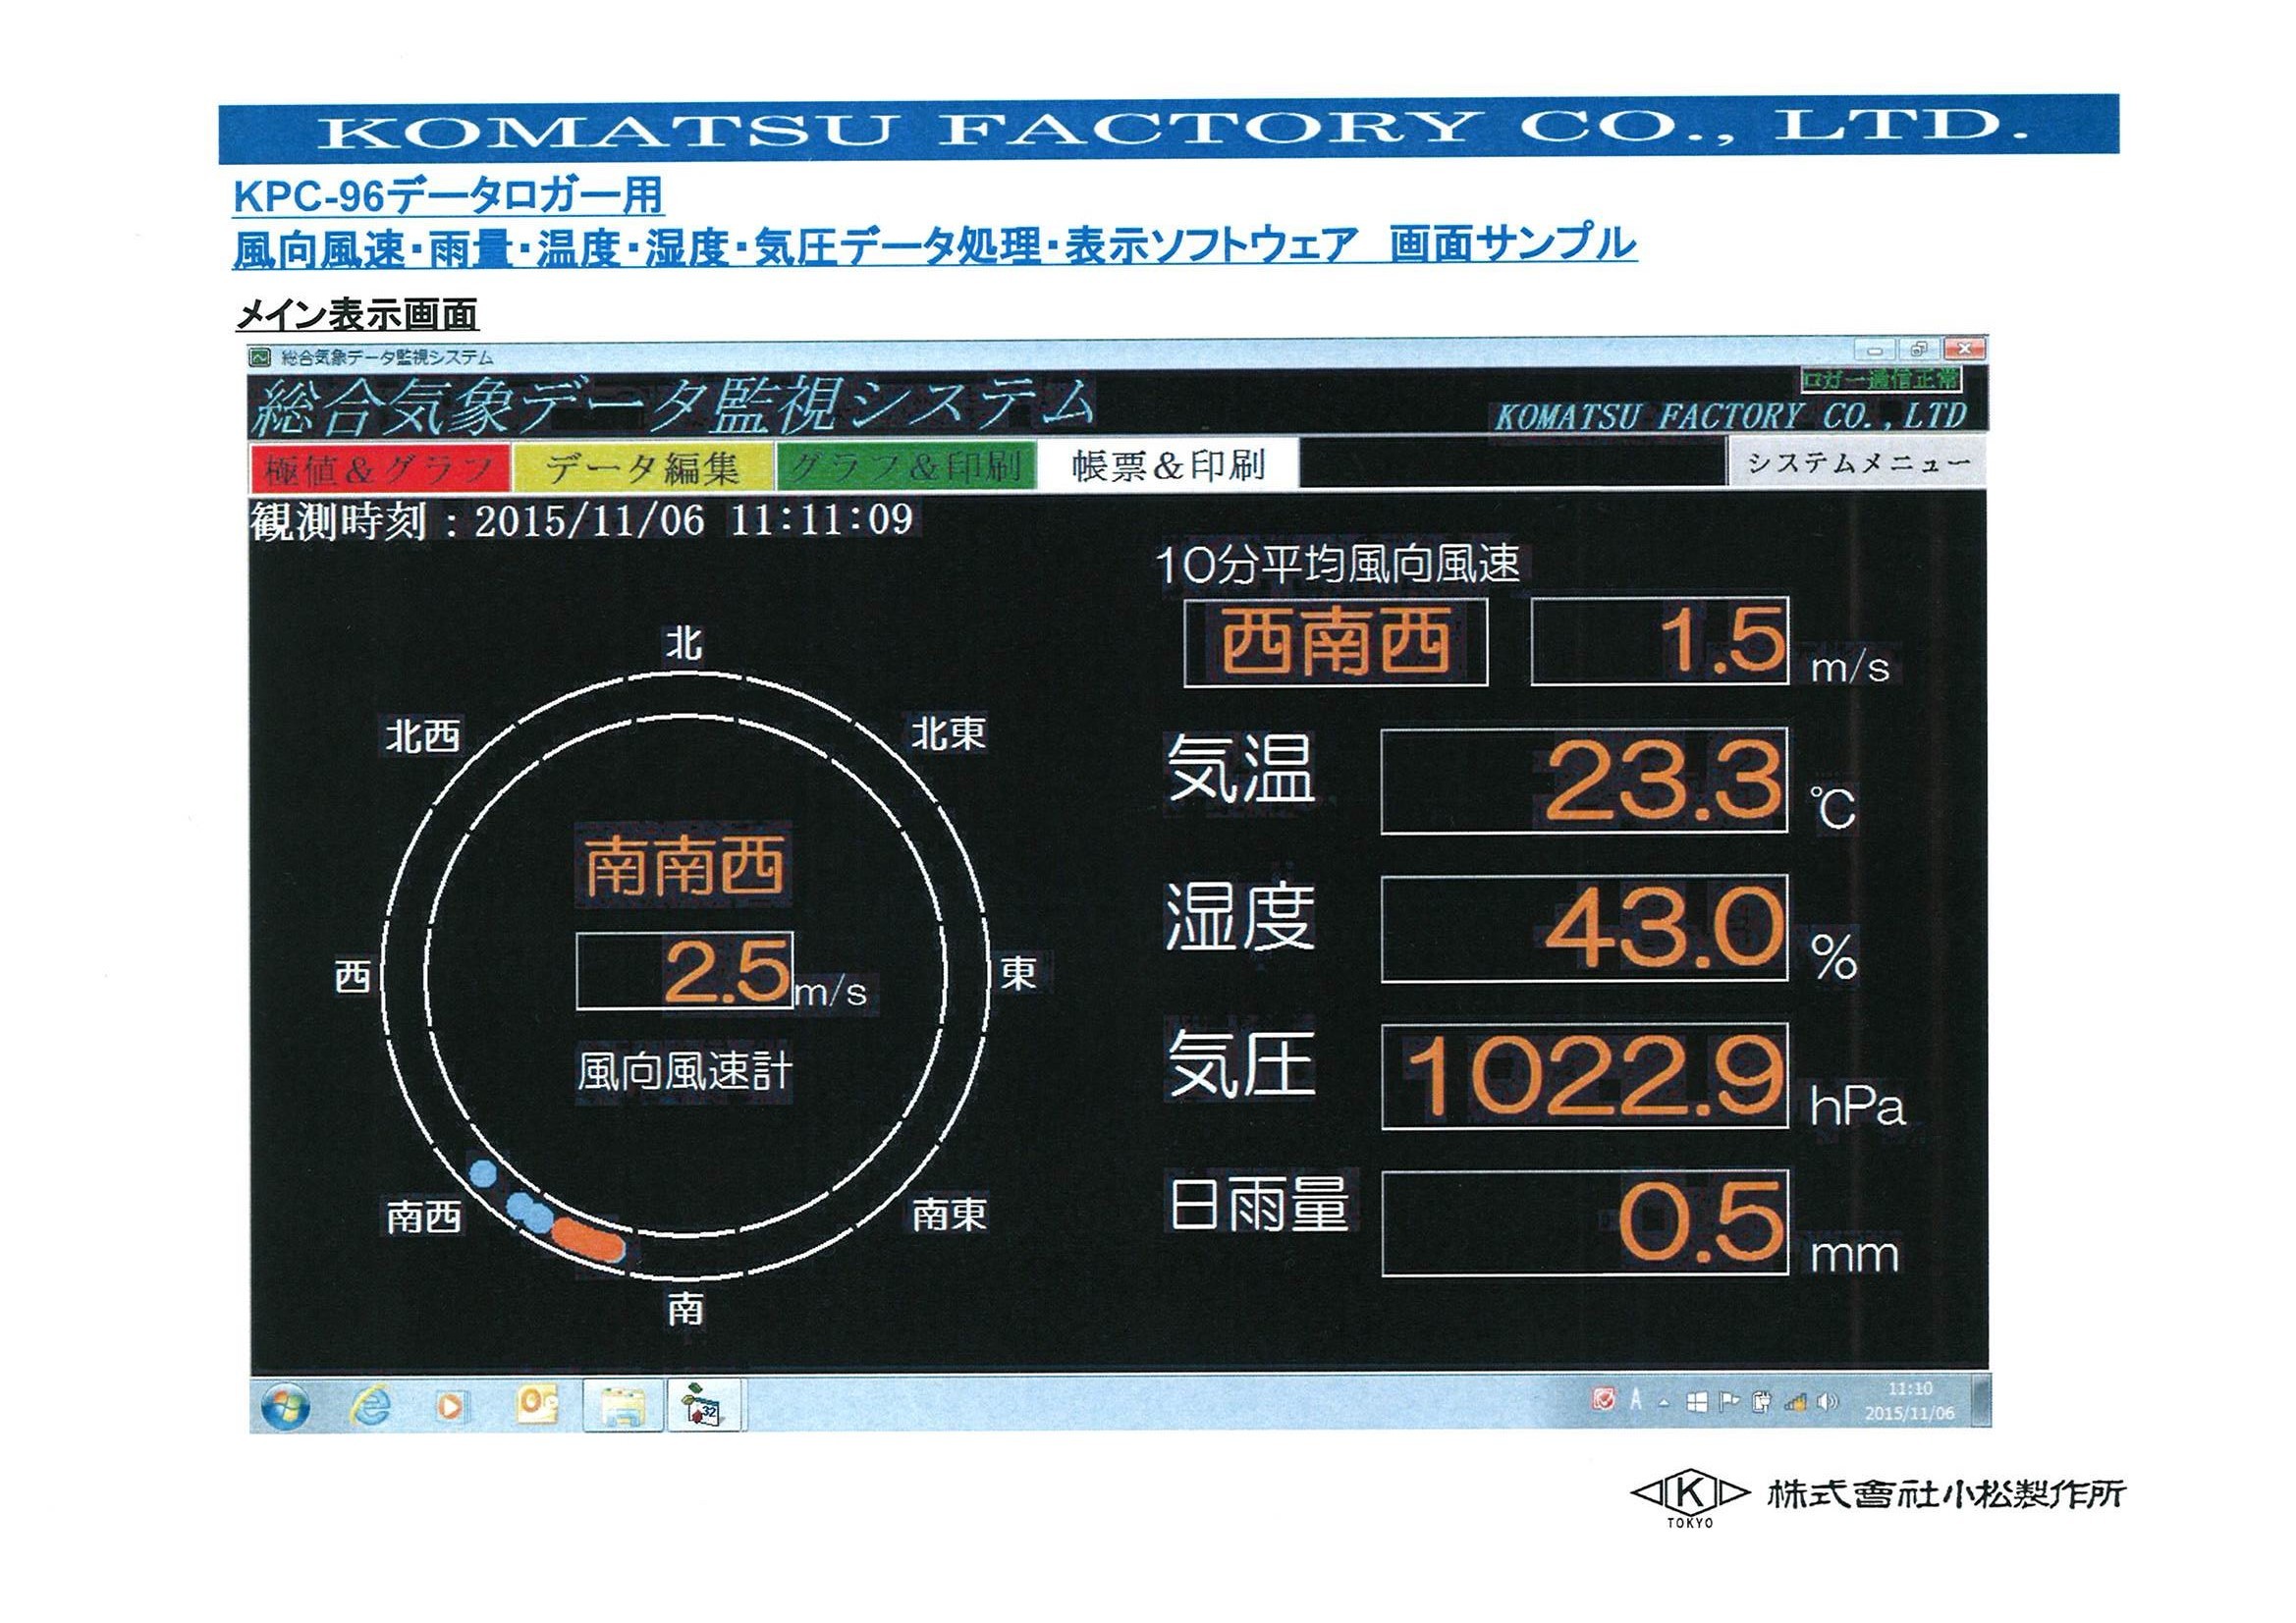Click the 1.5 m/s average wind speed field
Viewport: 2296px width, 1623px height.
[1659, 641]
